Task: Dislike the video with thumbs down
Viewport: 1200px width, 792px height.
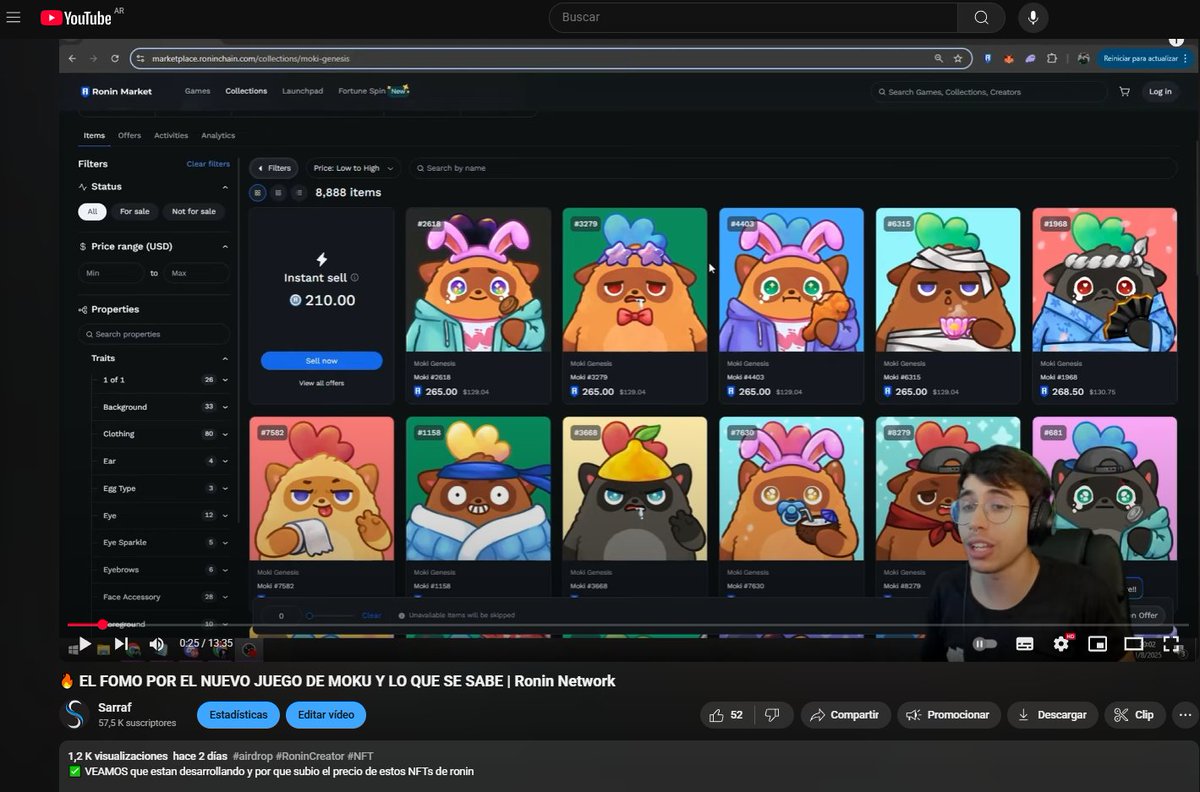Action: (772, 715)
